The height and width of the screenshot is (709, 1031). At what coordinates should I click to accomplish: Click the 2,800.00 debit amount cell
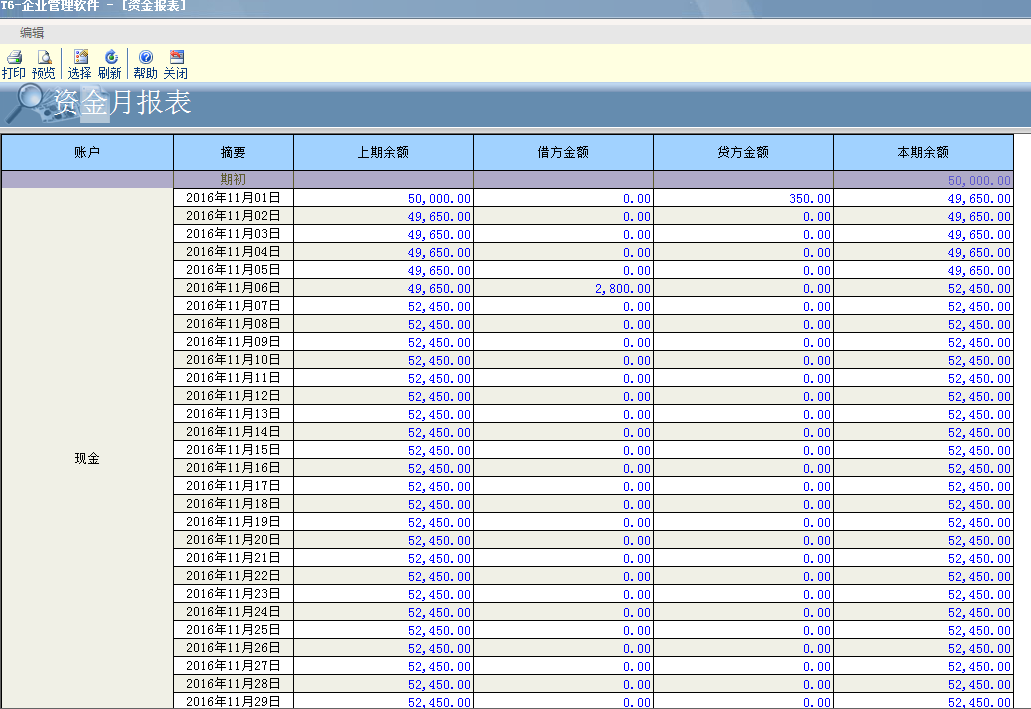tap(563, 288)
